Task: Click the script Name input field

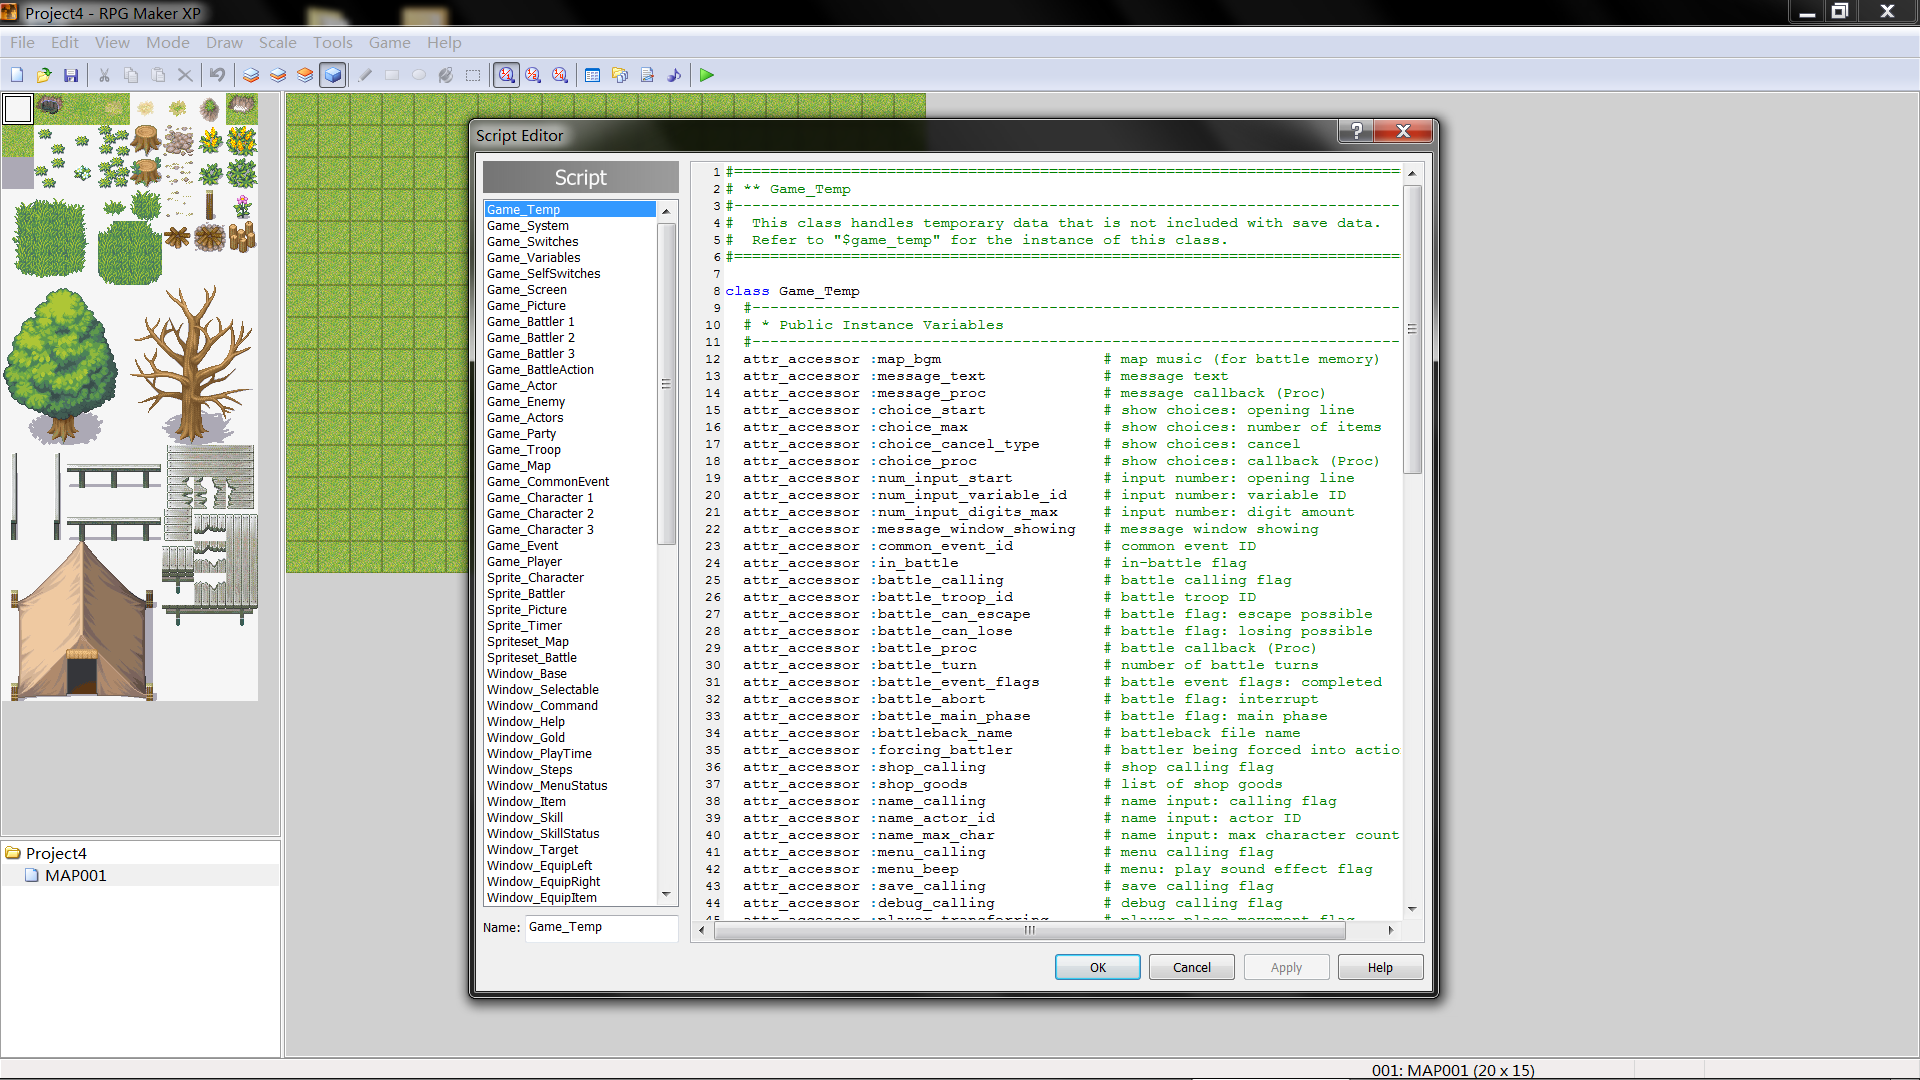Action: tap(601, 927)
